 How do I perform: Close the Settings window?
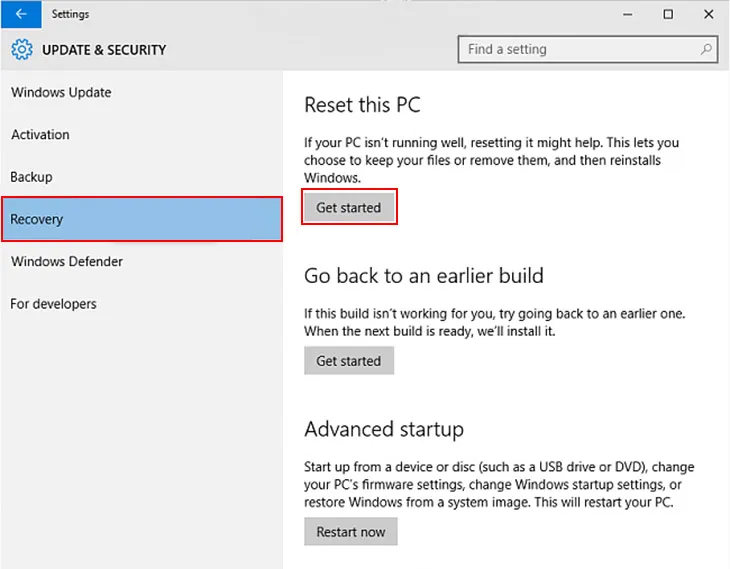tap(708, 14)
